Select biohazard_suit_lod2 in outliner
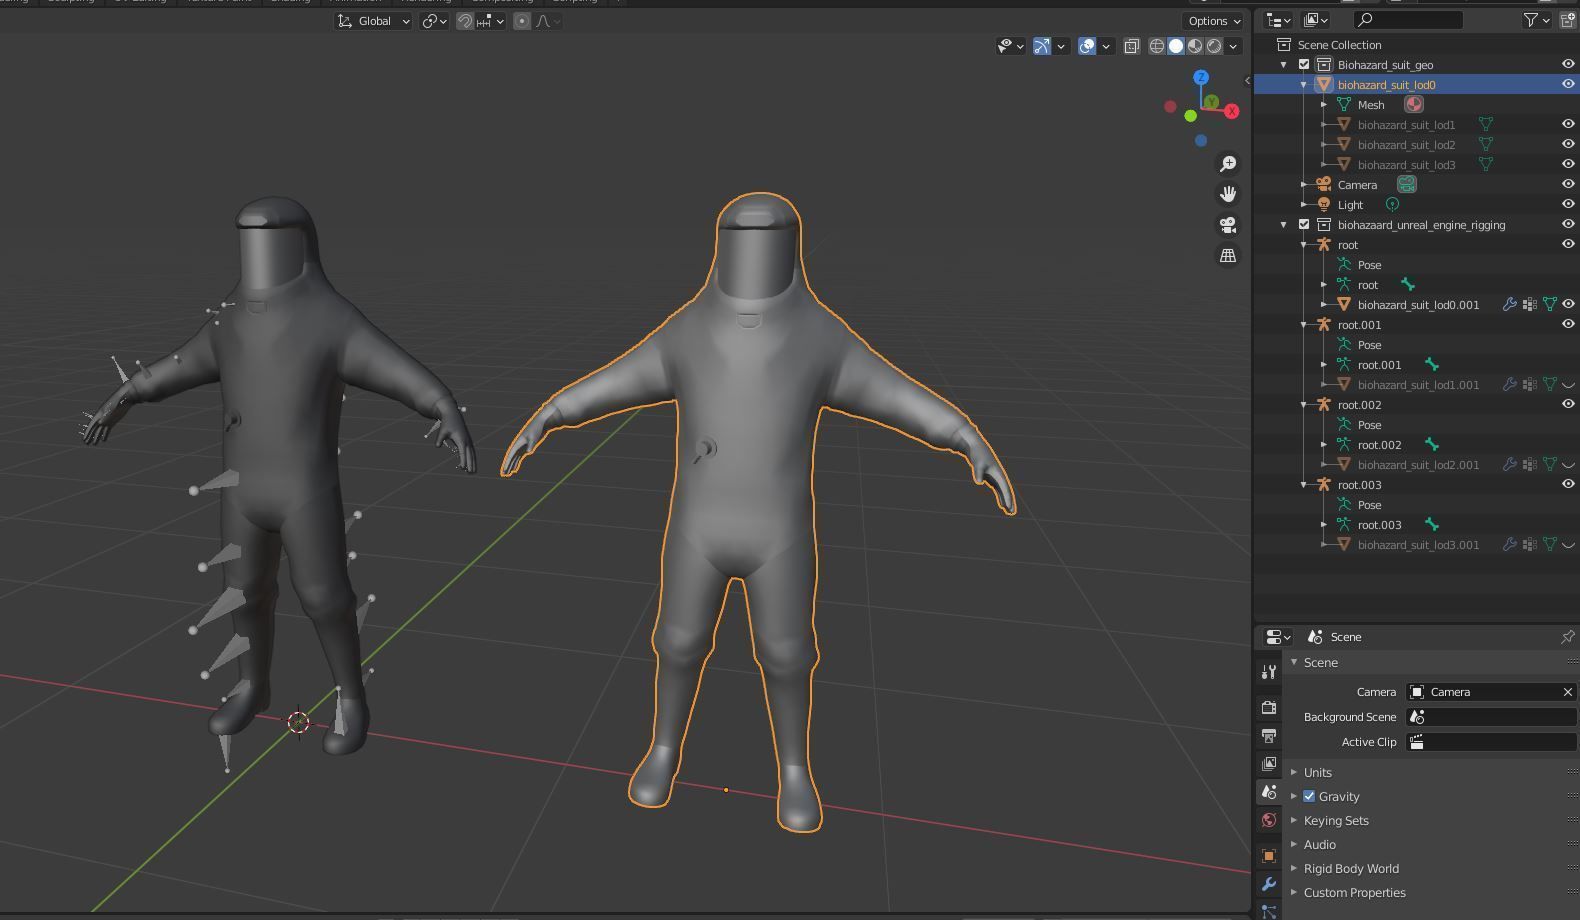 pyautogui.click(x=1406, y=144)
